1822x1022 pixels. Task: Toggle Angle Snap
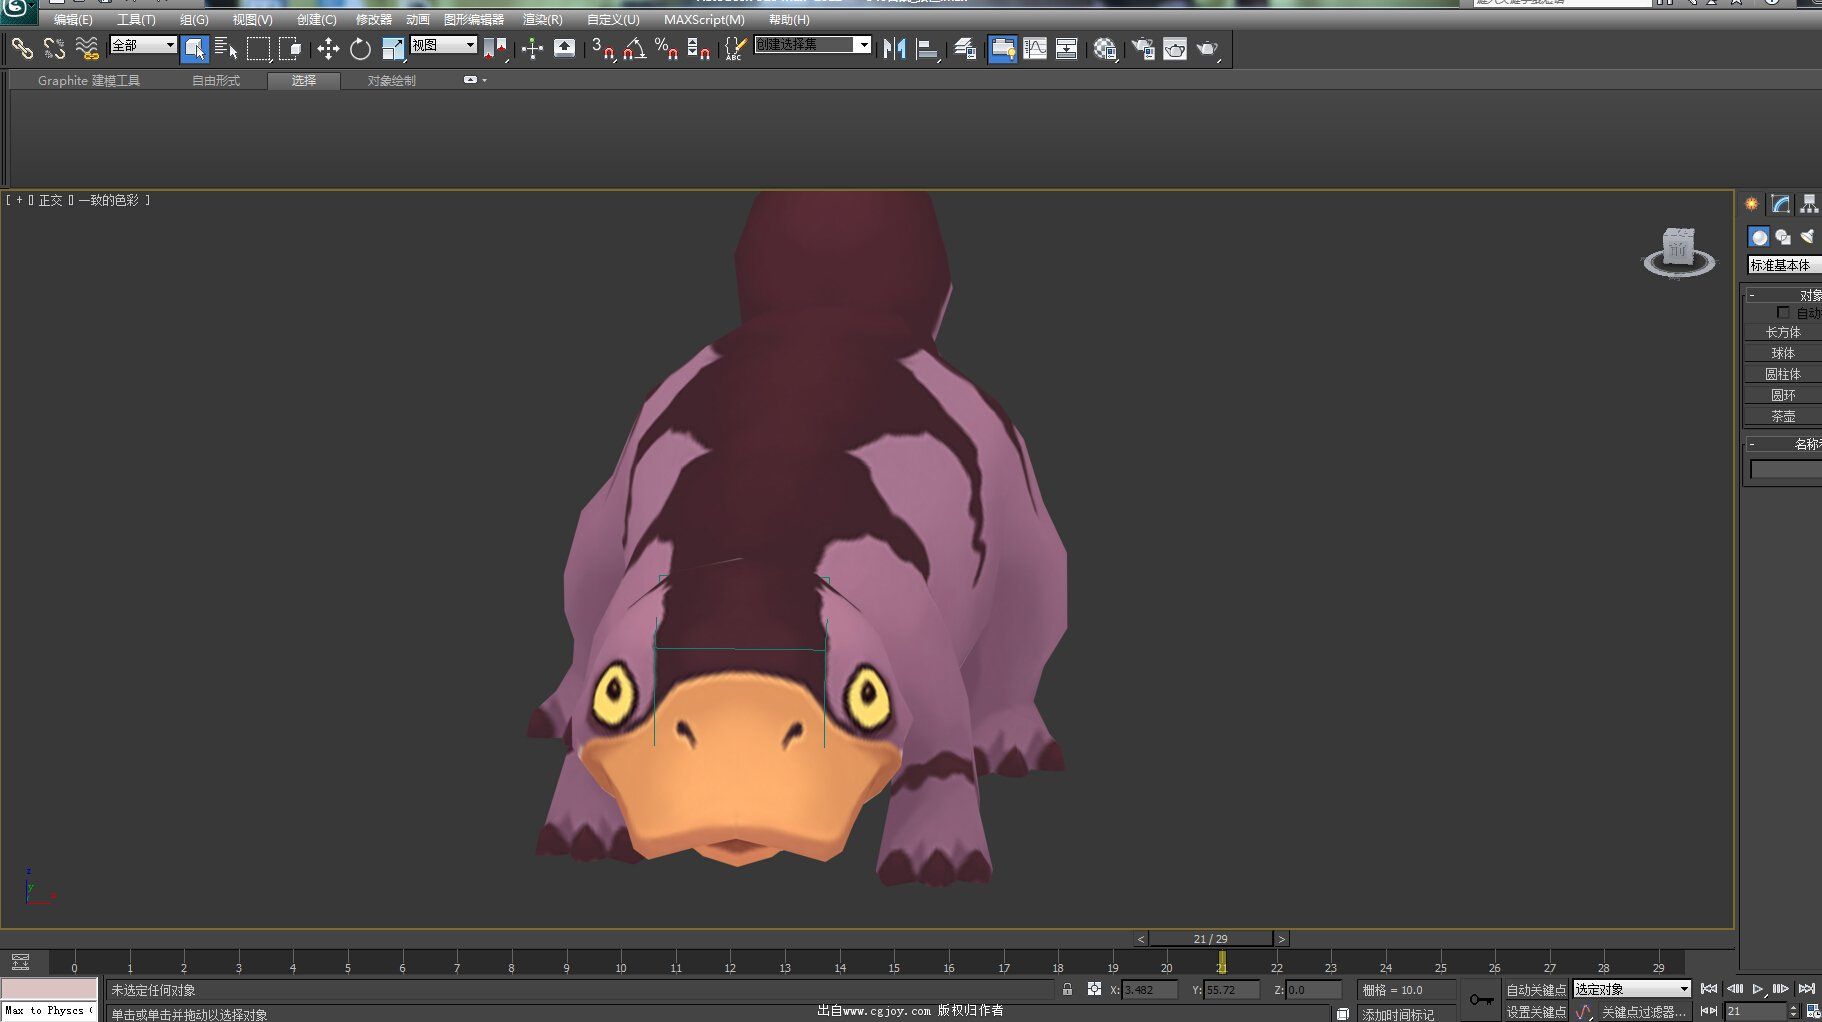coord(634,48)
